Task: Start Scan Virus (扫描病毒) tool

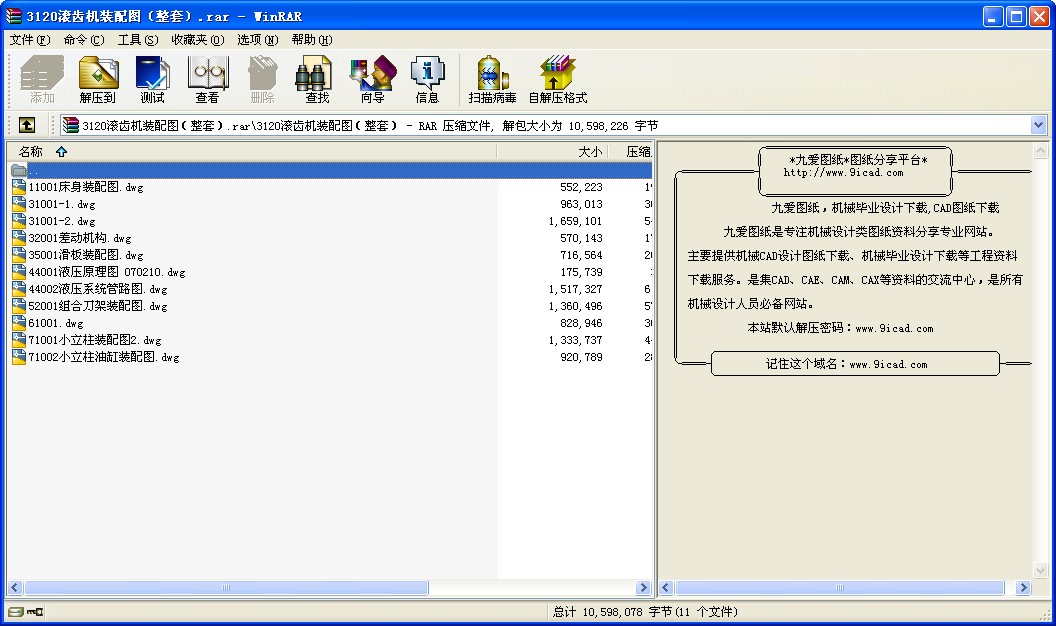Action: pos(492,79)
